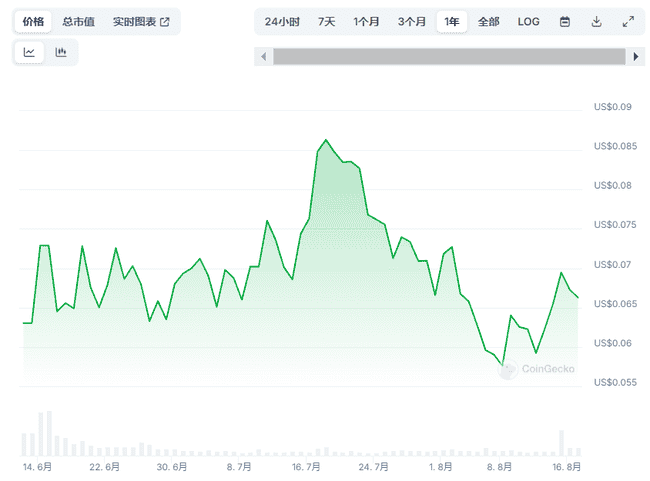Select the 价格 price tab
Image resolution: width=650 pixels, height=481 pixels.
(33, 21)
